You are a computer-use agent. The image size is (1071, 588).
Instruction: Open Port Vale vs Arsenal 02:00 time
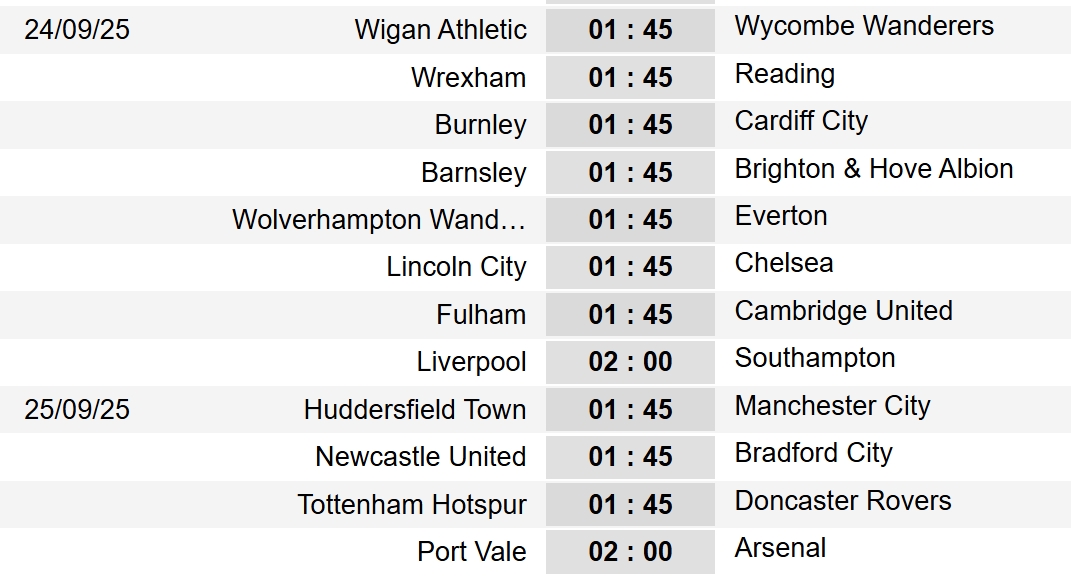coord(630,551)
